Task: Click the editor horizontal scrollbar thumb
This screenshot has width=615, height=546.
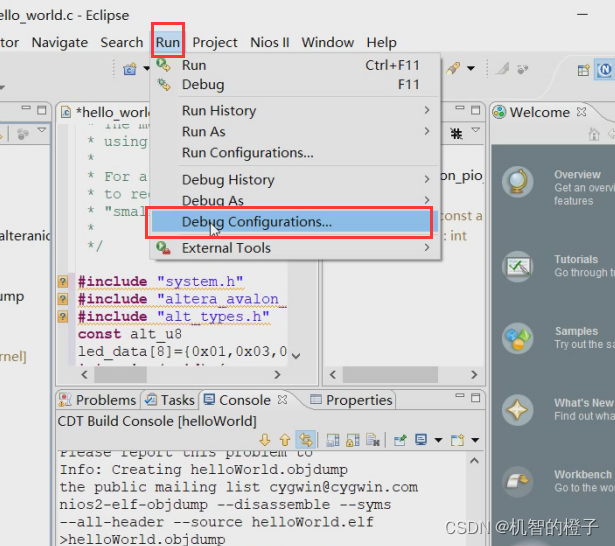Action: coord(121,375)
